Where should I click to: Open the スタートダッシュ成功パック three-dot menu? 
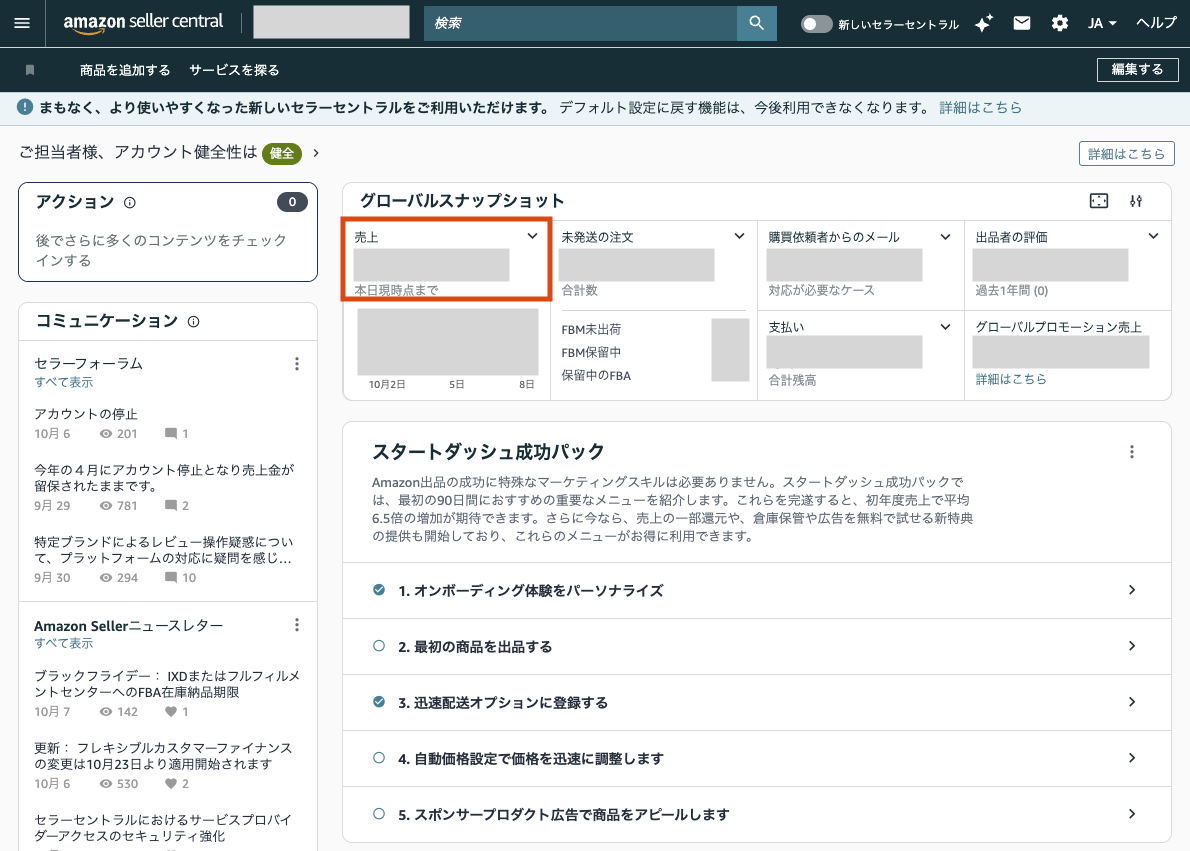(x=1132, y=452)
